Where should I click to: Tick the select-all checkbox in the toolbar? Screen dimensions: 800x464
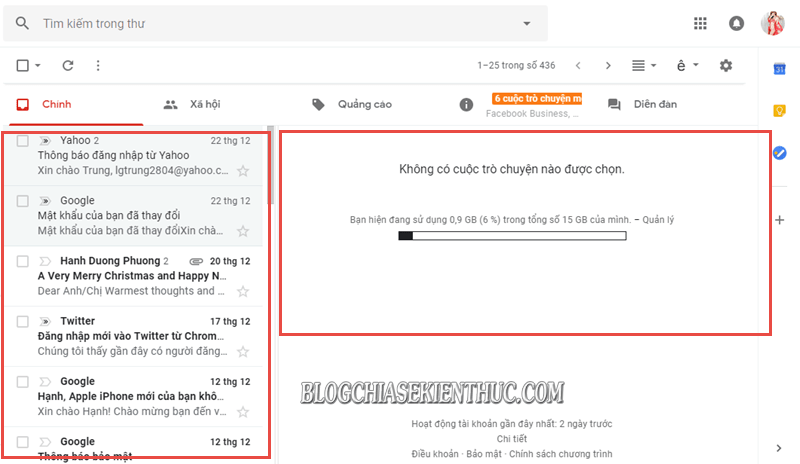[22, 65]
